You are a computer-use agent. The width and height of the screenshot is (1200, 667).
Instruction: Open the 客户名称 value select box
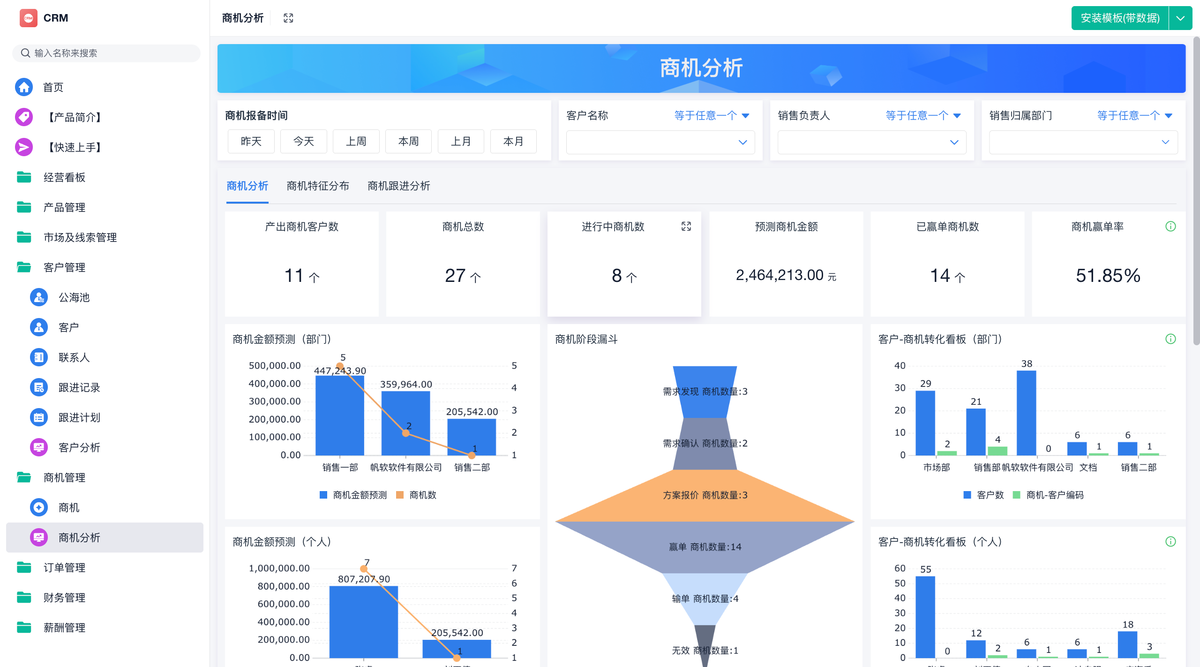660,142
